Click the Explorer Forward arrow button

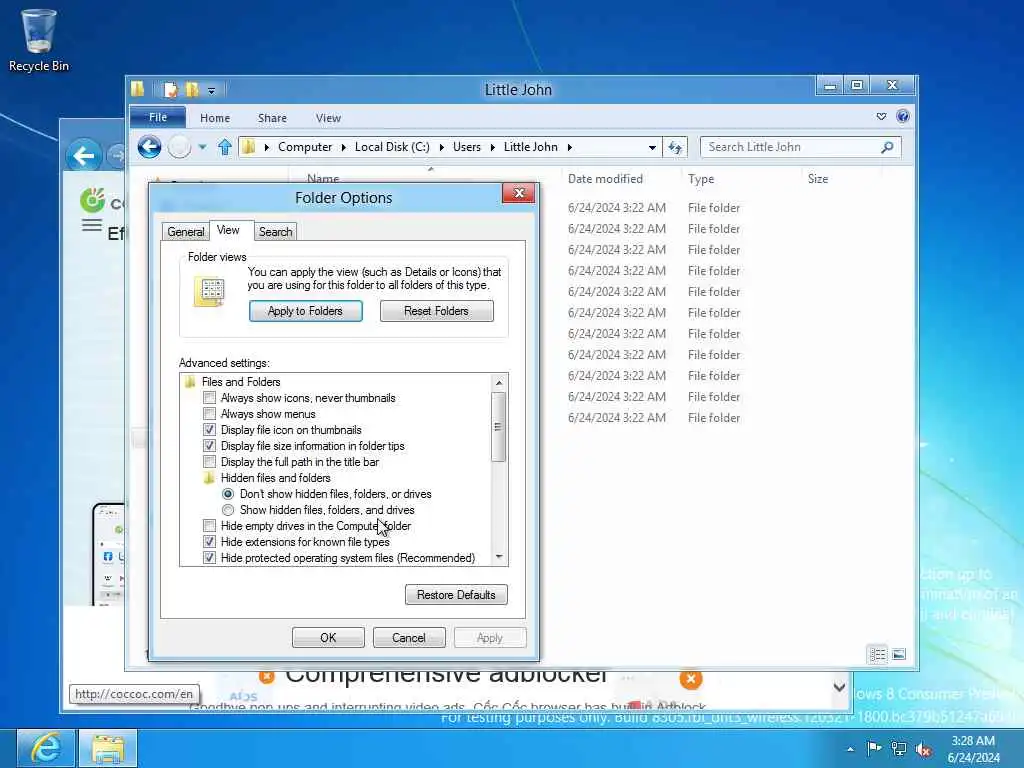179,147
